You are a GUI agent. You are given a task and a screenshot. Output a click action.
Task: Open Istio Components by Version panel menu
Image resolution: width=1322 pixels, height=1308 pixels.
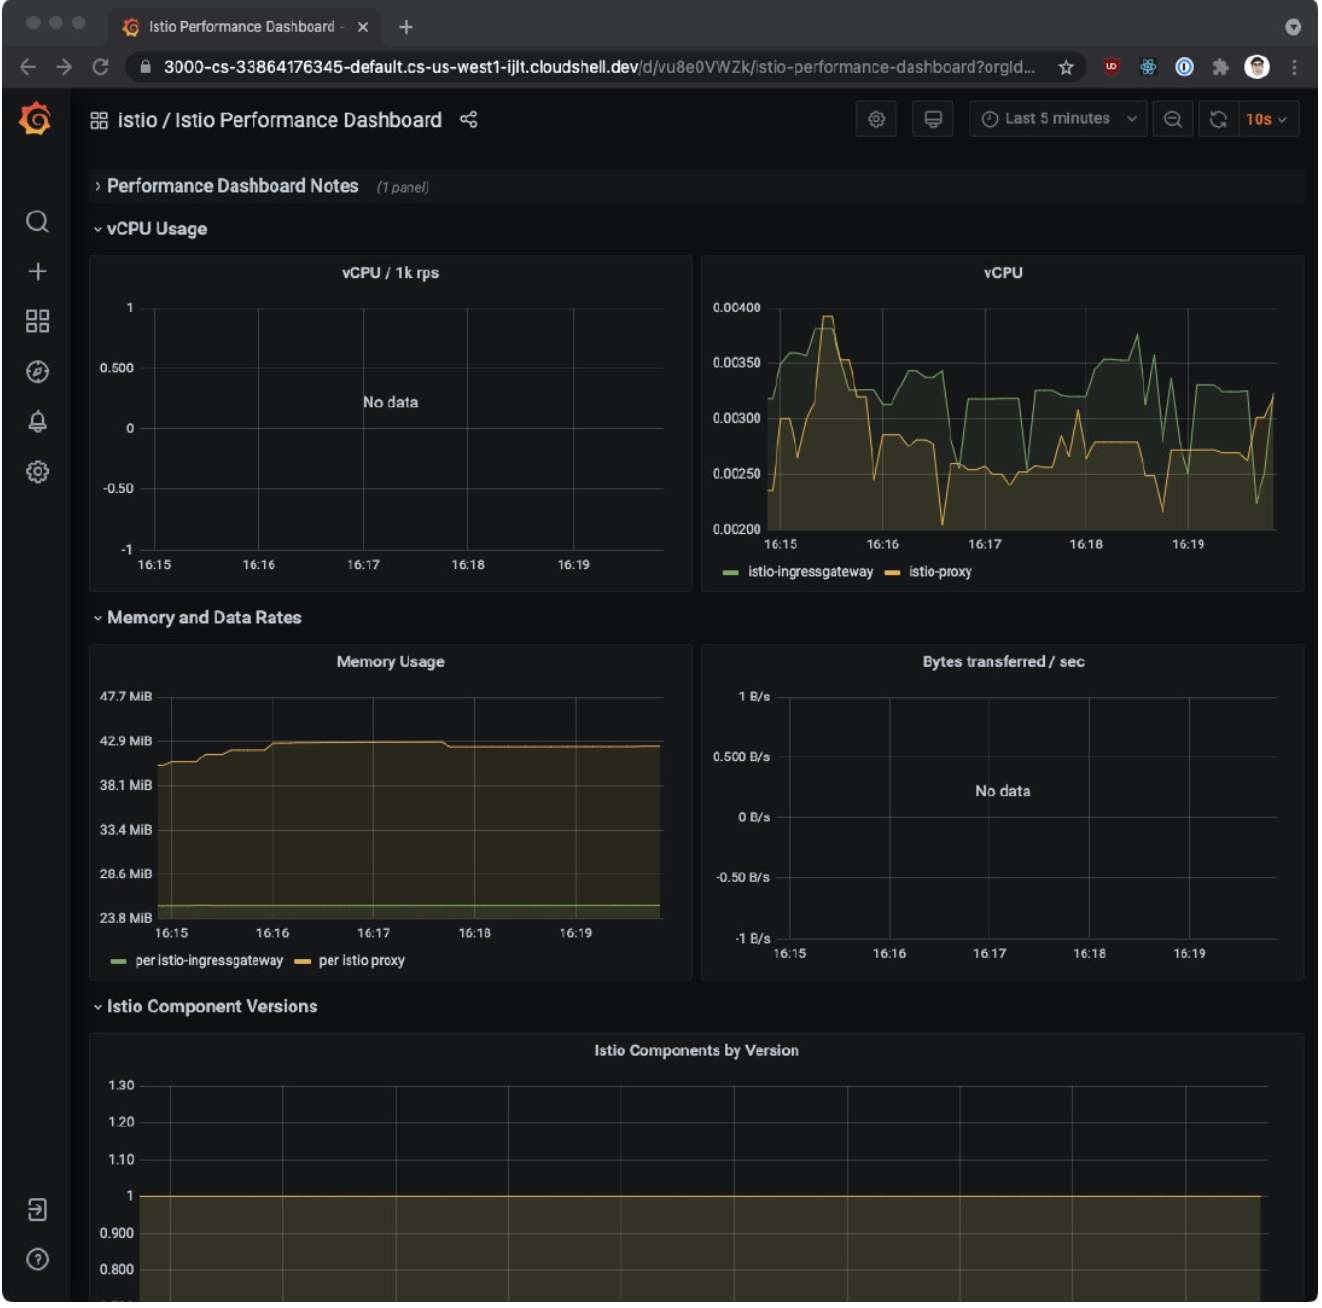pyautogui.click(x=696, y=1051)
